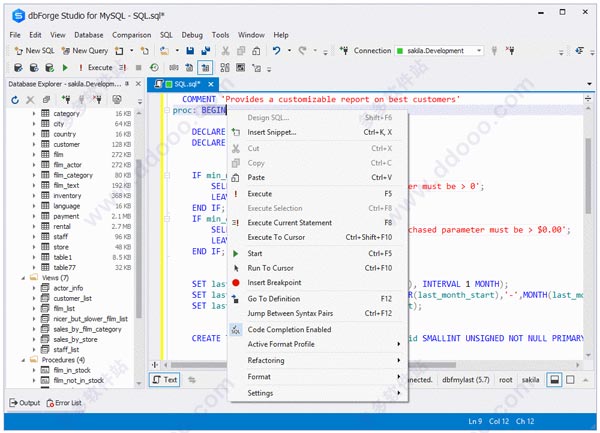Collapse the Views (7) folder

click(23, 278)
